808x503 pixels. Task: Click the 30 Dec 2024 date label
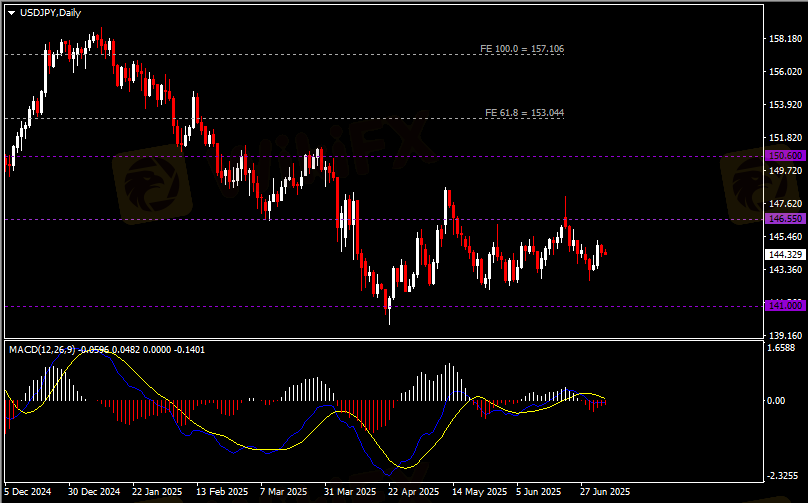(94, 492)
